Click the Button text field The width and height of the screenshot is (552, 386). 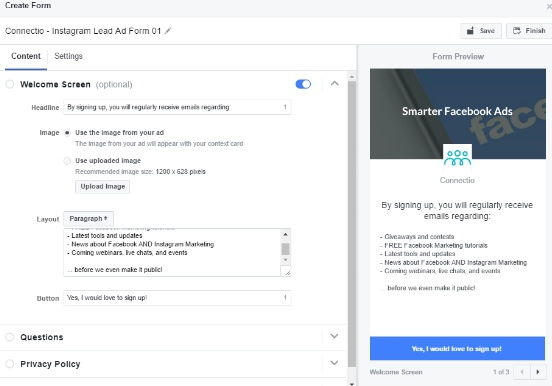177,298
